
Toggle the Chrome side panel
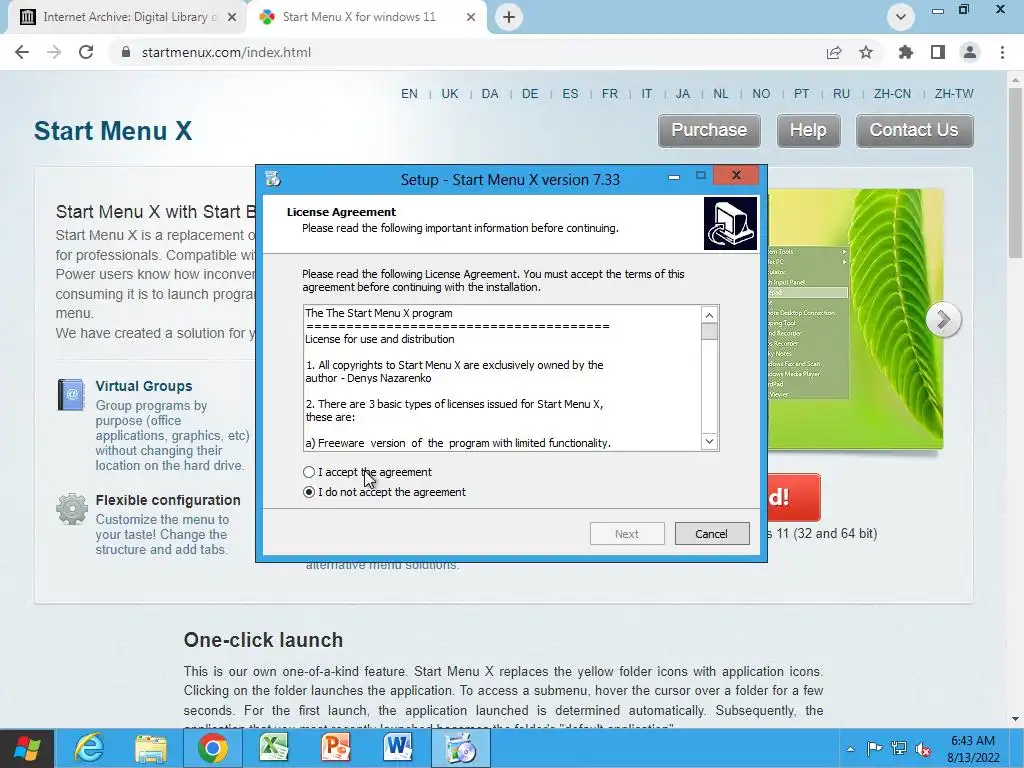(x=938, y=52)
